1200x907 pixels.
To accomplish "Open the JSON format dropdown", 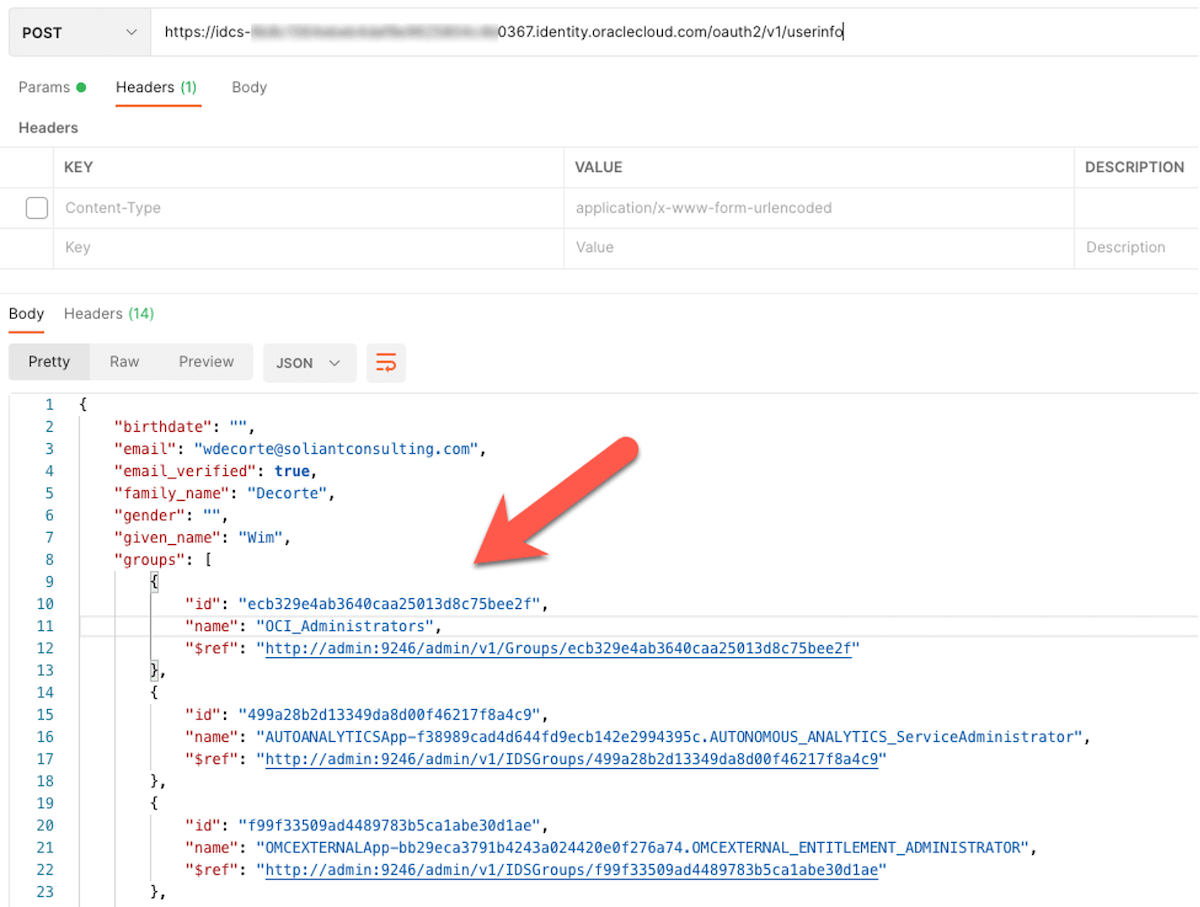I will pyautogui.click(x=309, y=363).
